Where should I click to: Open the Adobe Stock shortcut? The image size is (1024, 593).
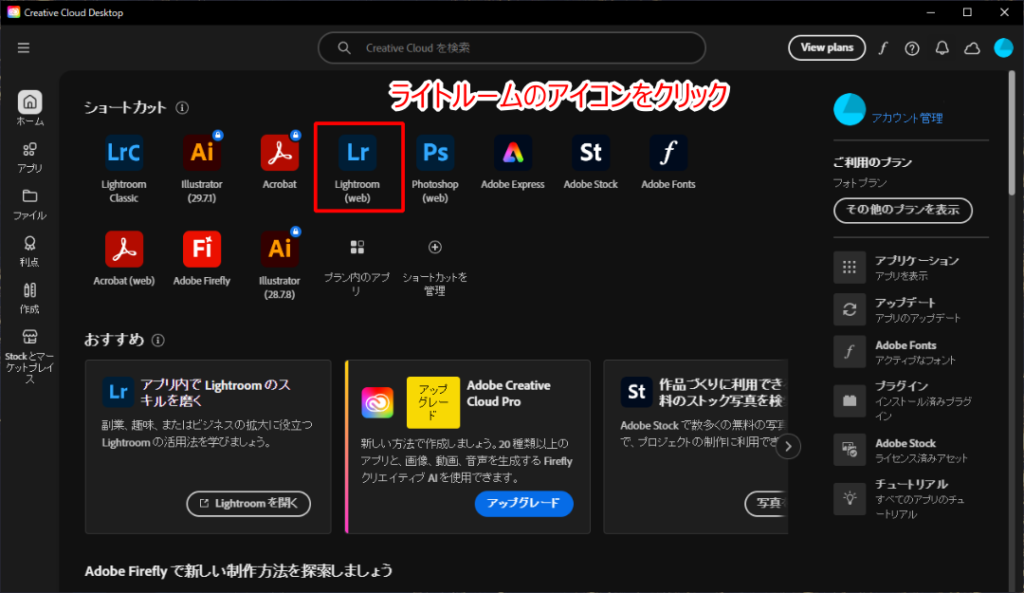pyautogui.click(x=590, y=162)
